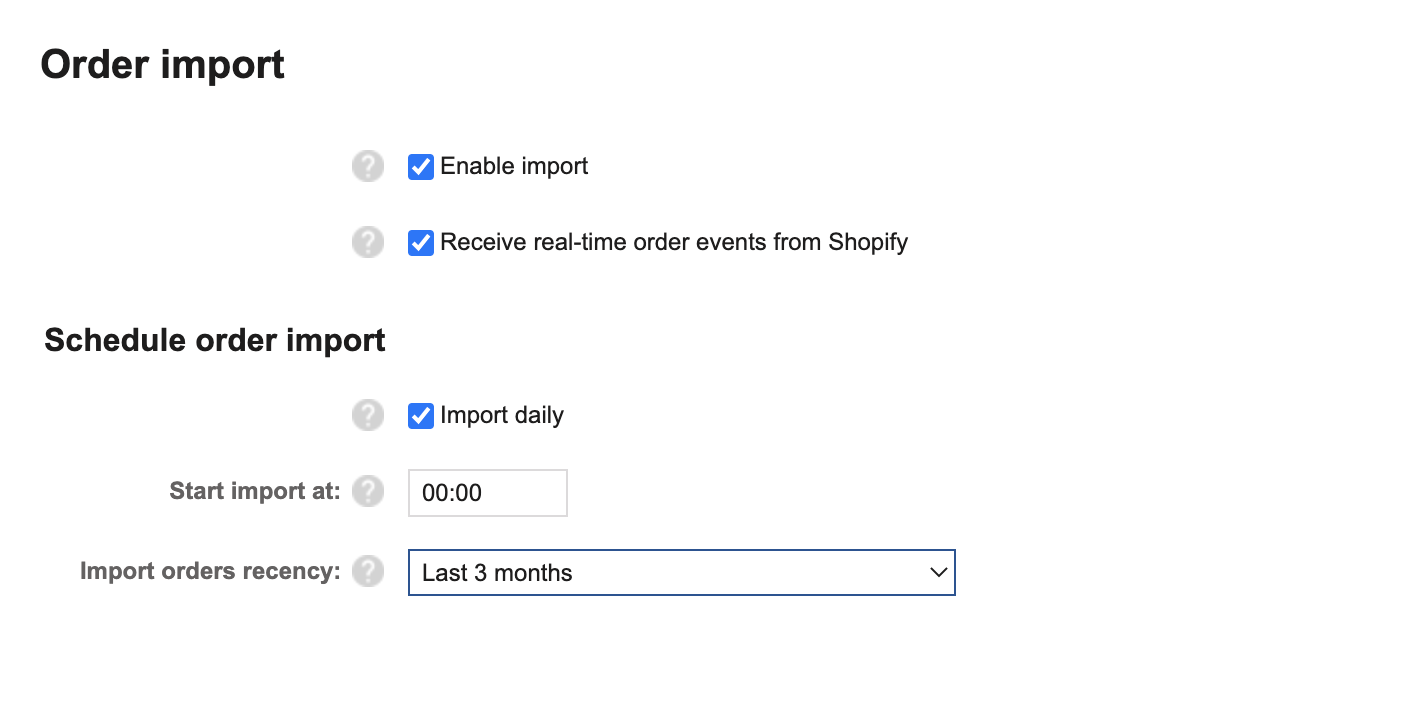Toggle the Import daily checkbox
The height and width of the screenshot is (702, 1416).
421,415
